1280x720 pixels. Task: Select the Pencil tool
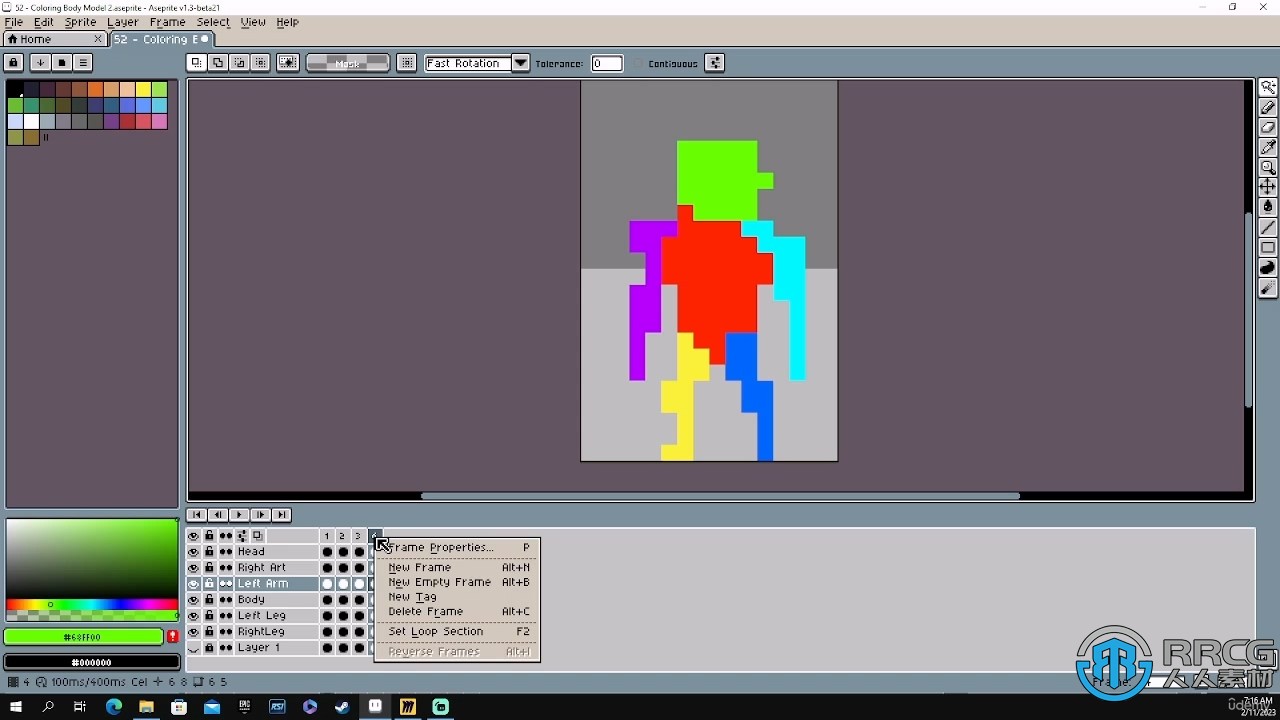click(1267, 107)
